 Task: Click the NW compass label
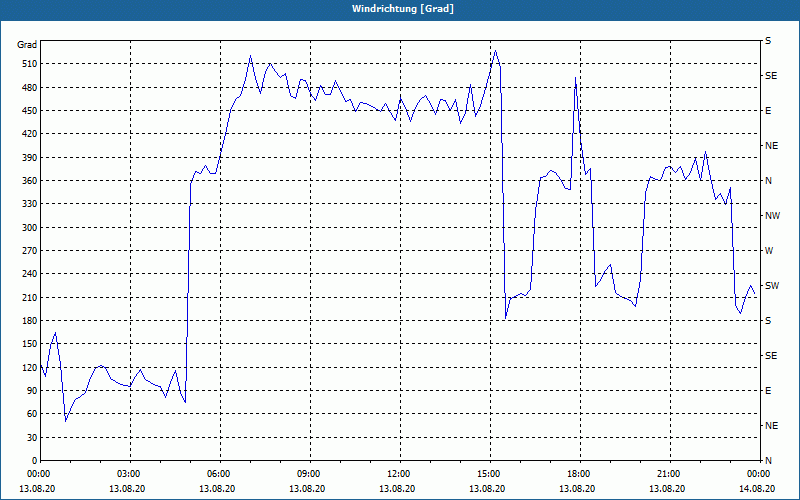click(x=772, y=216)
